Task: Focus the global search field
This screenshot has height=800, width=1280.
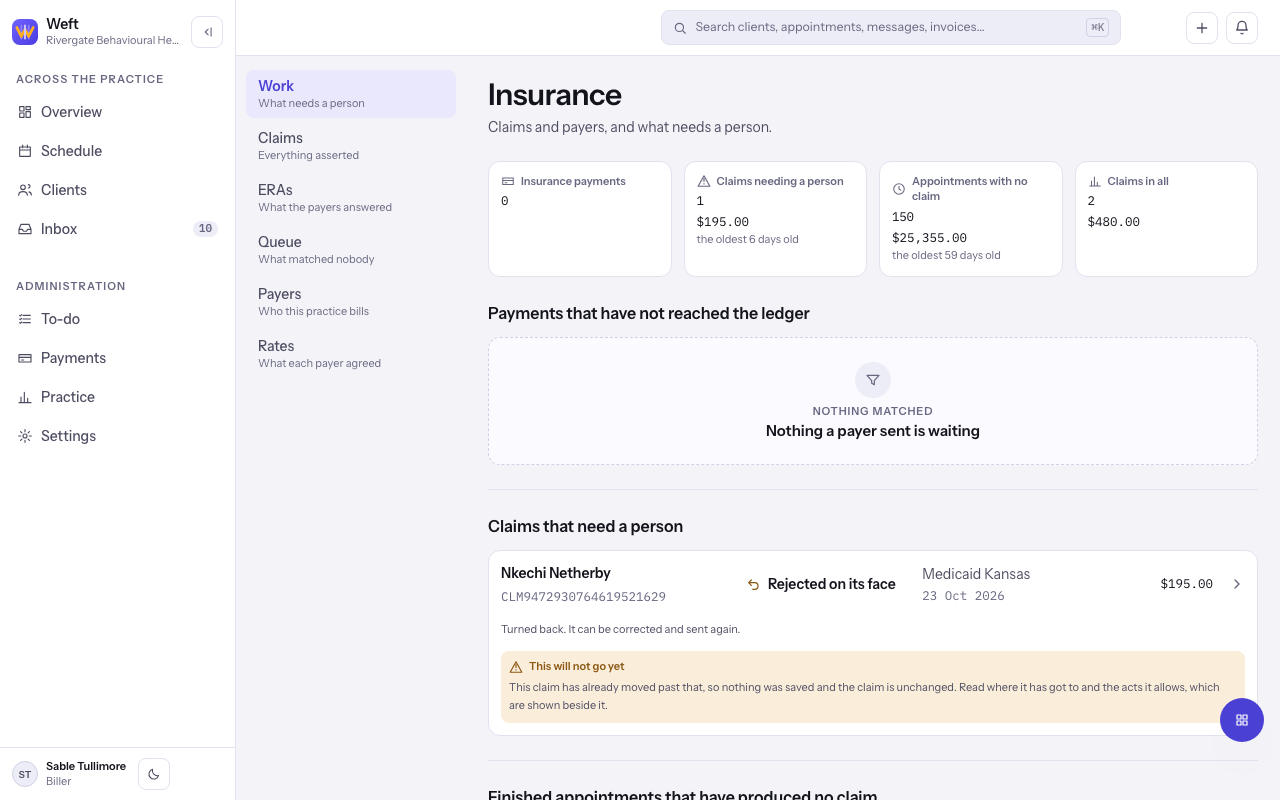Action: tap(890, 28)
